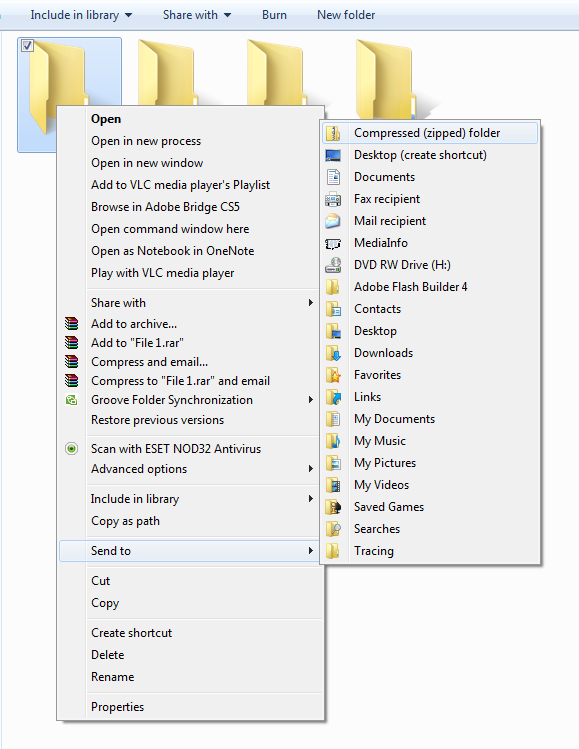579x749 pixels.
Task: Click WinRAR icon beside Compress and email...
Action: coord(71,362)
